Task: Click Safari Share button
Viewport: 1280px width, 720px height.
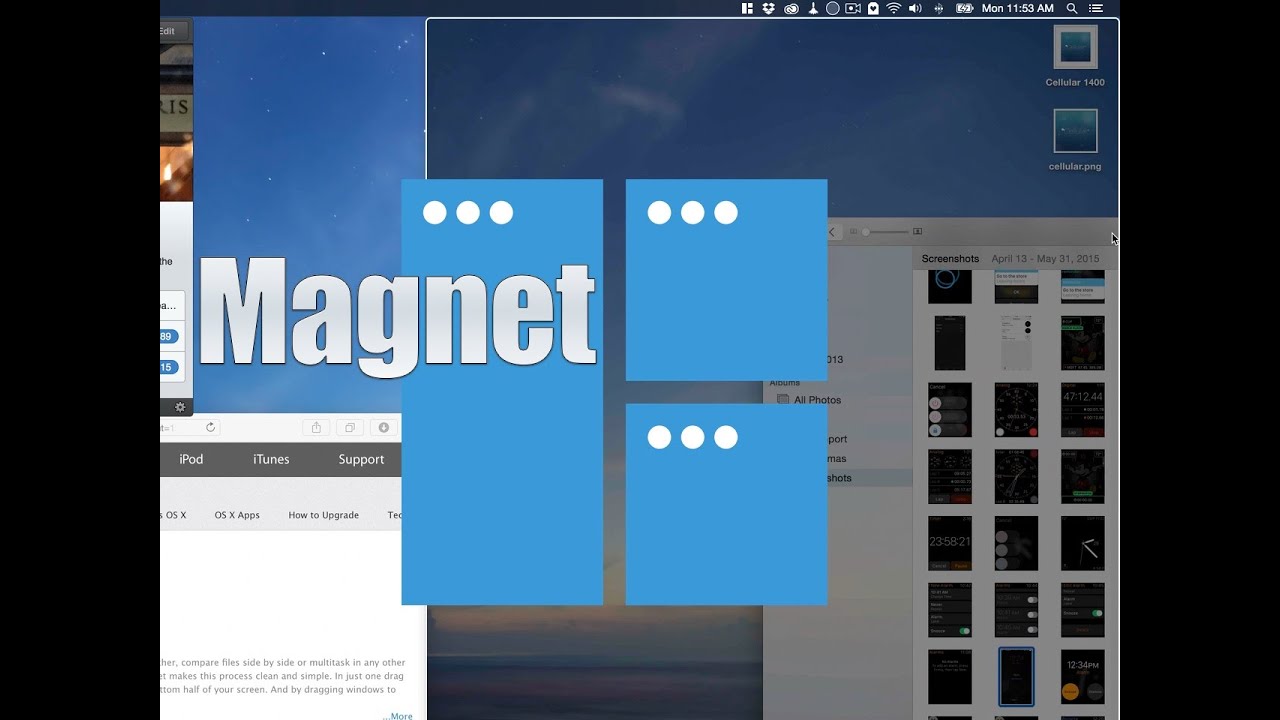Action: tap(316, 427)
